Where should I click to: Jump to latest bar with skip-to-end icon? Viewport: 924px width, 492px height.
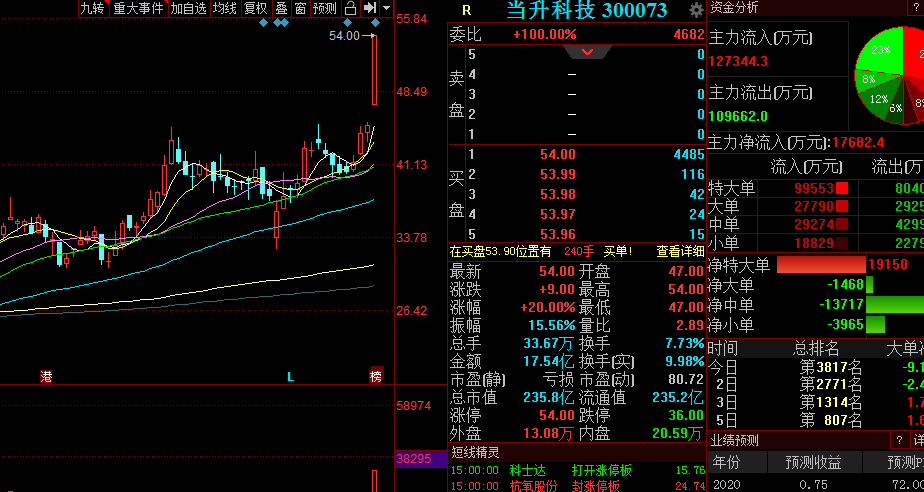(369, 8)
